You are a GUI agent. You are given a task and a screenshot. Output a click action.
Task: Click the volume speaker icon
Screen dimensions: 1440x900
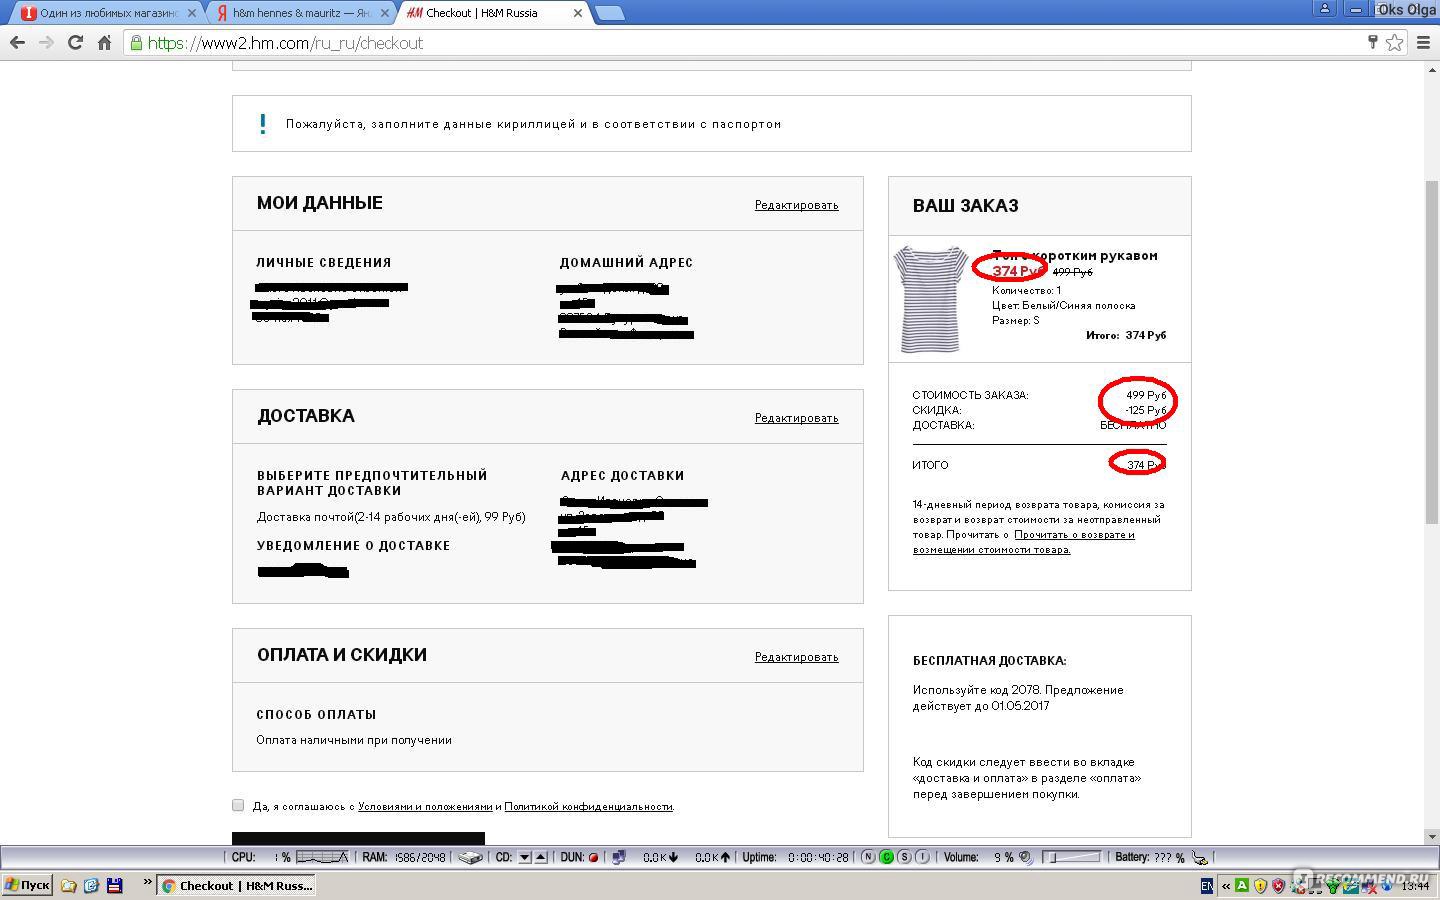(x=1026, y=857)
